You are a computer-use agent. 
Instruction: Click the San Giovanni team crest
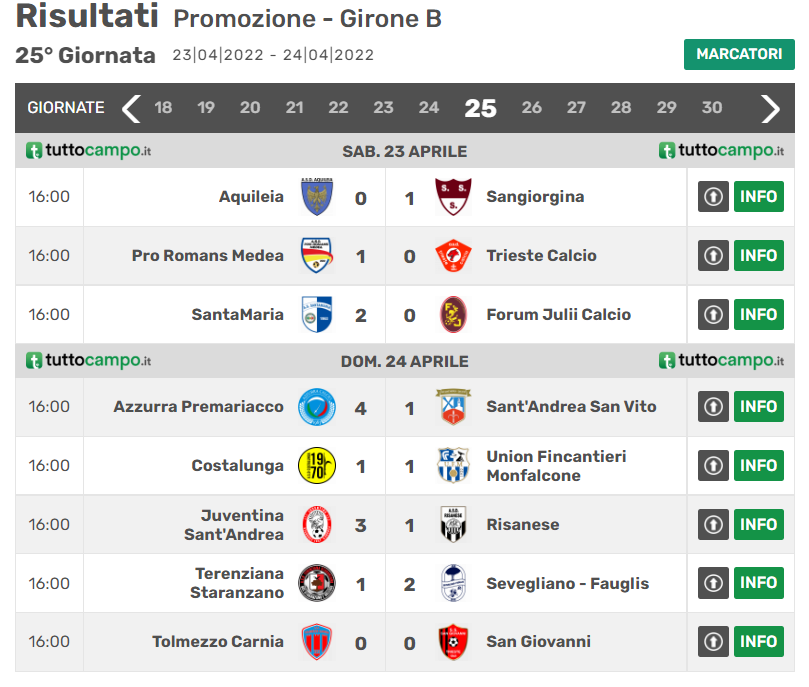(453, 642)
